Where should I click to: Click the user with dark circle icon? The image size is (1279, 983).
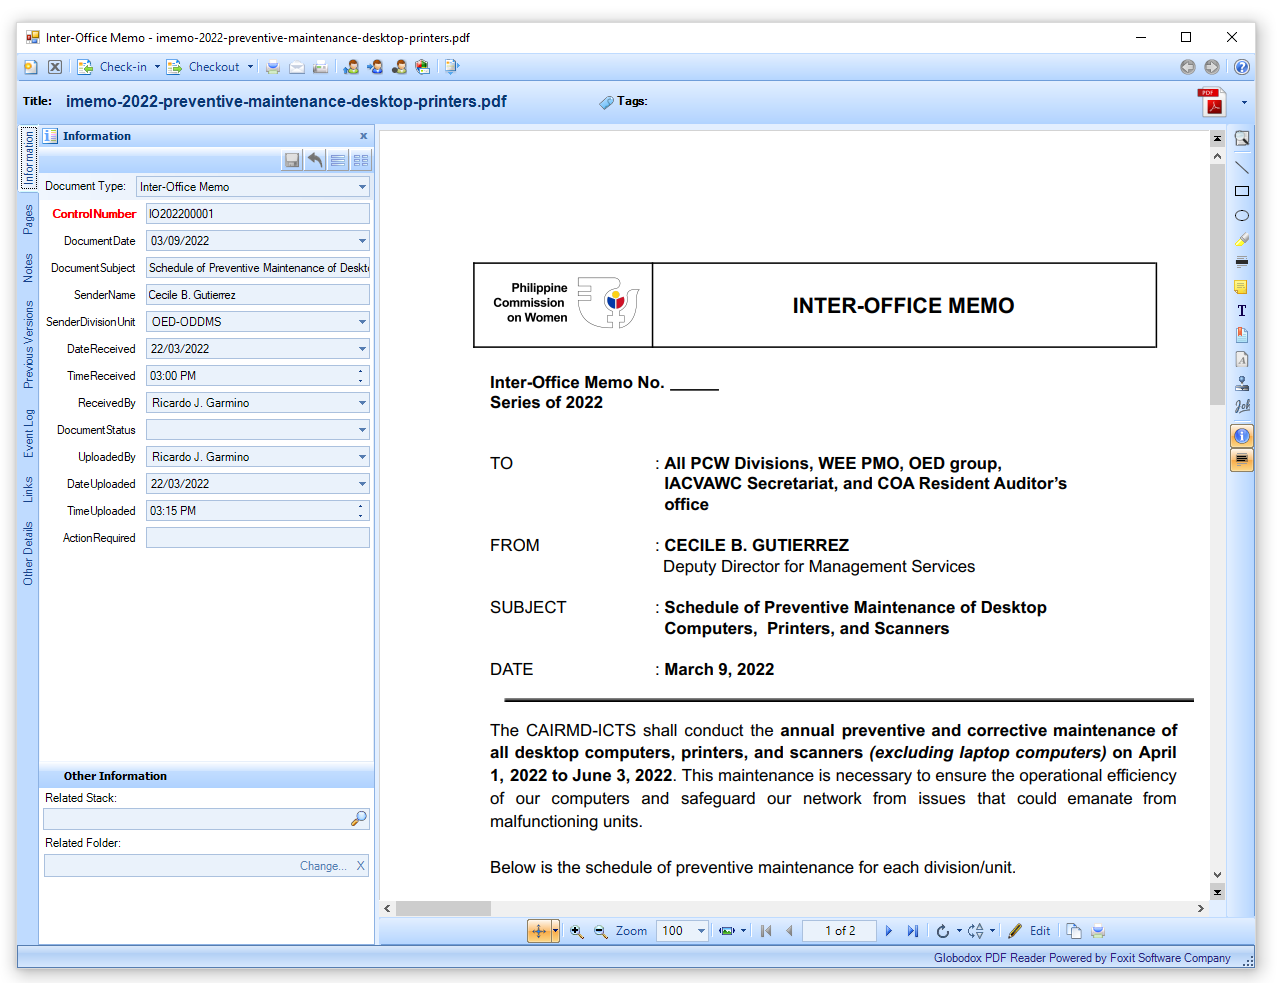coord(399,67)
